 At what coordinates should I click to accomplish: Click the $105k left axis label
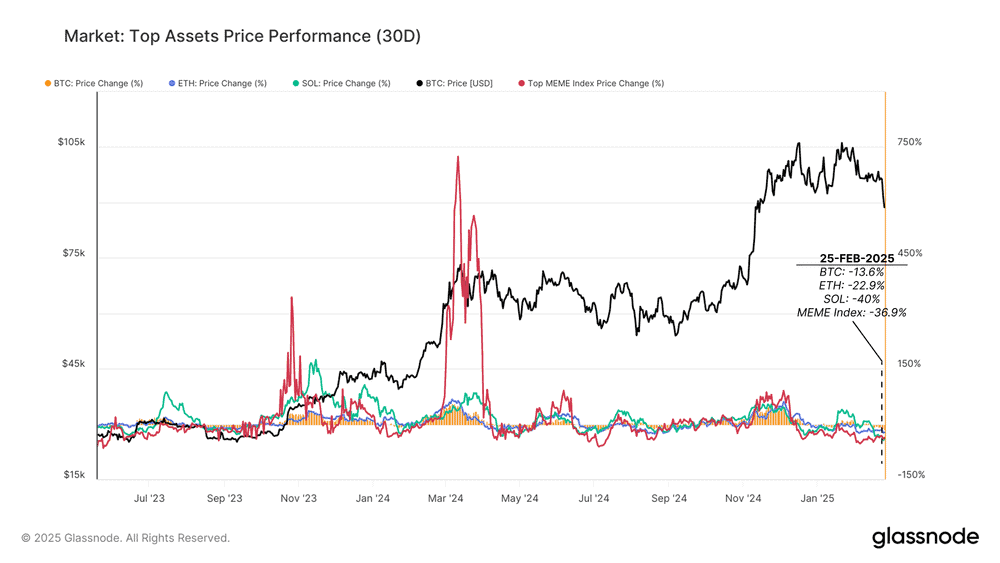(x=71, y=142)
